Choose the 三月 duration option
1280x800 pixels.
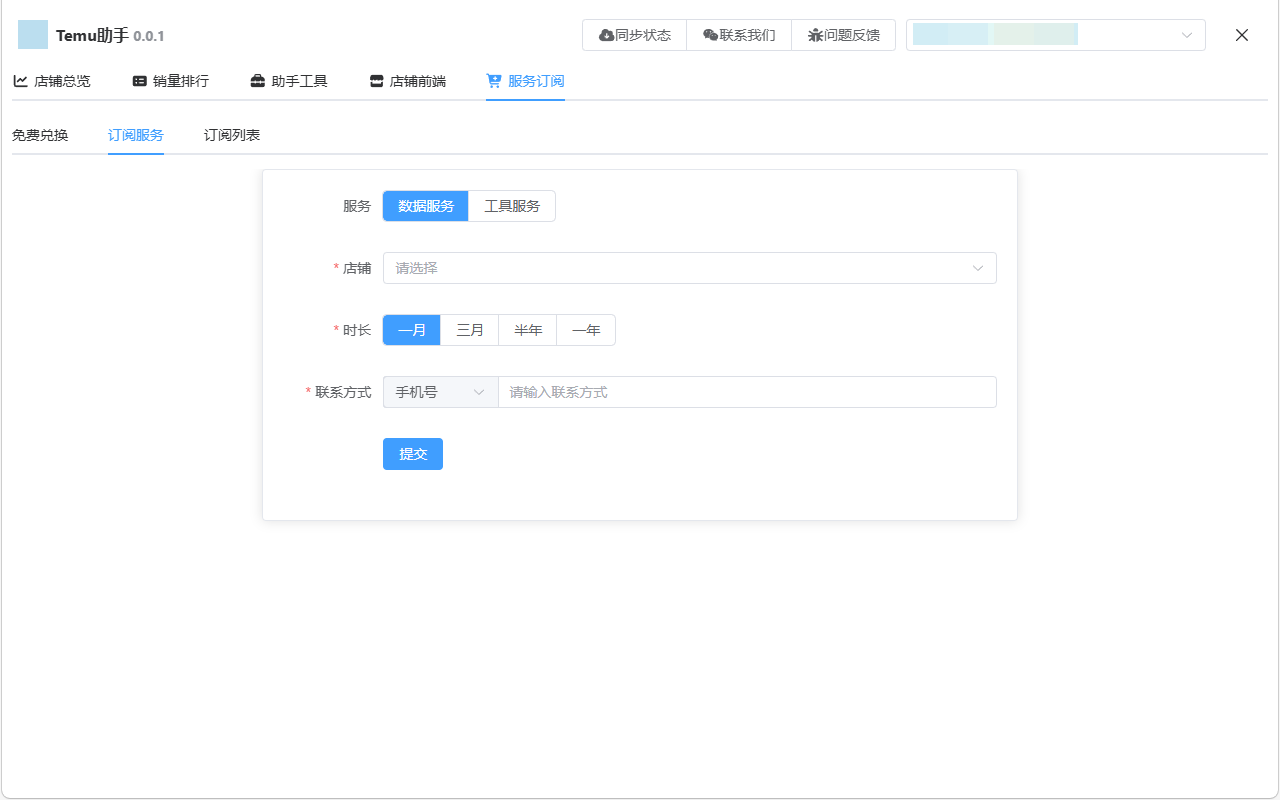point(470,330)
